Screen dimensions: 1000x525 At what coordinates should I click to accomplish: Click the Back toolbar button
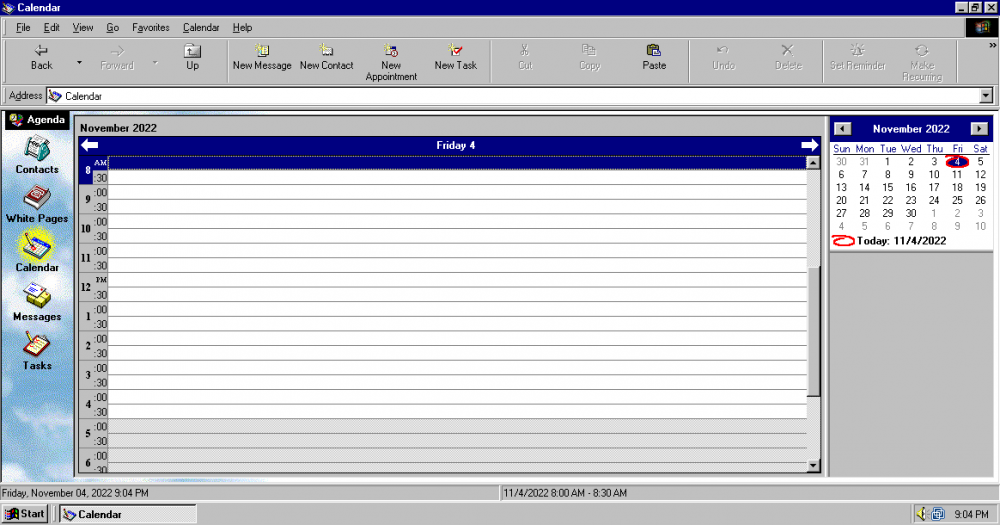[x=41, y=57]
